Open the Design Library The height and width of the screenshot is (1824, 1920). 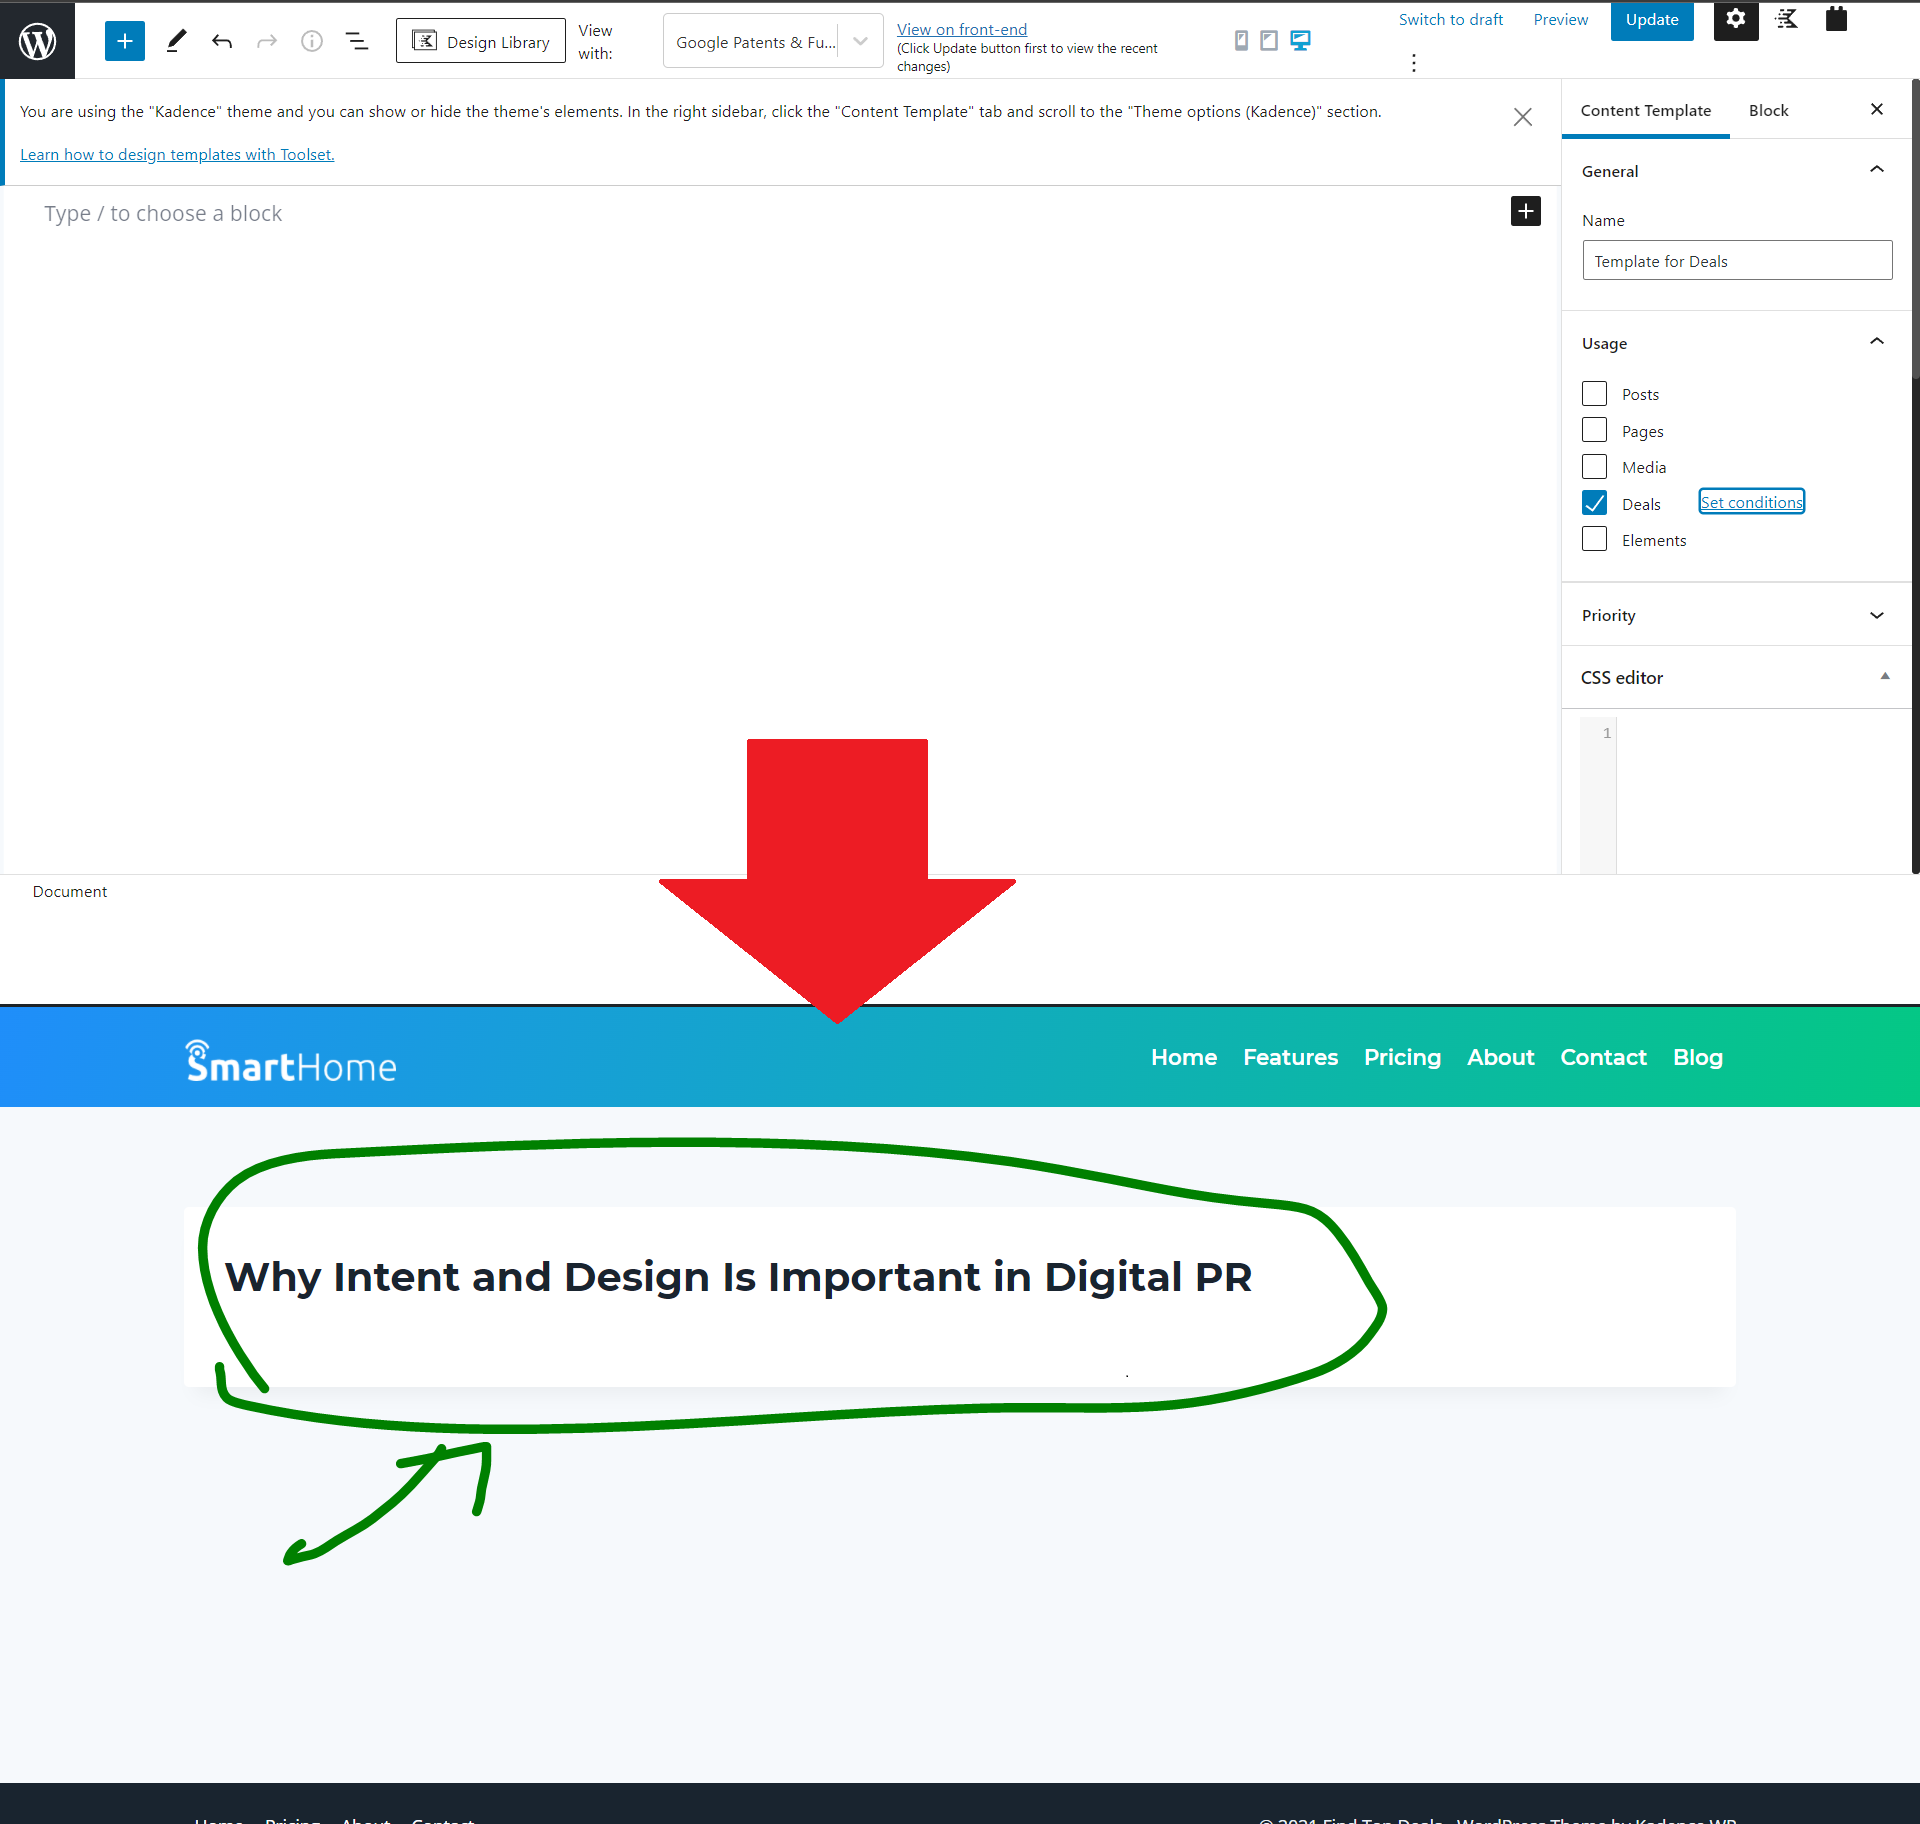tap(481, 41)
